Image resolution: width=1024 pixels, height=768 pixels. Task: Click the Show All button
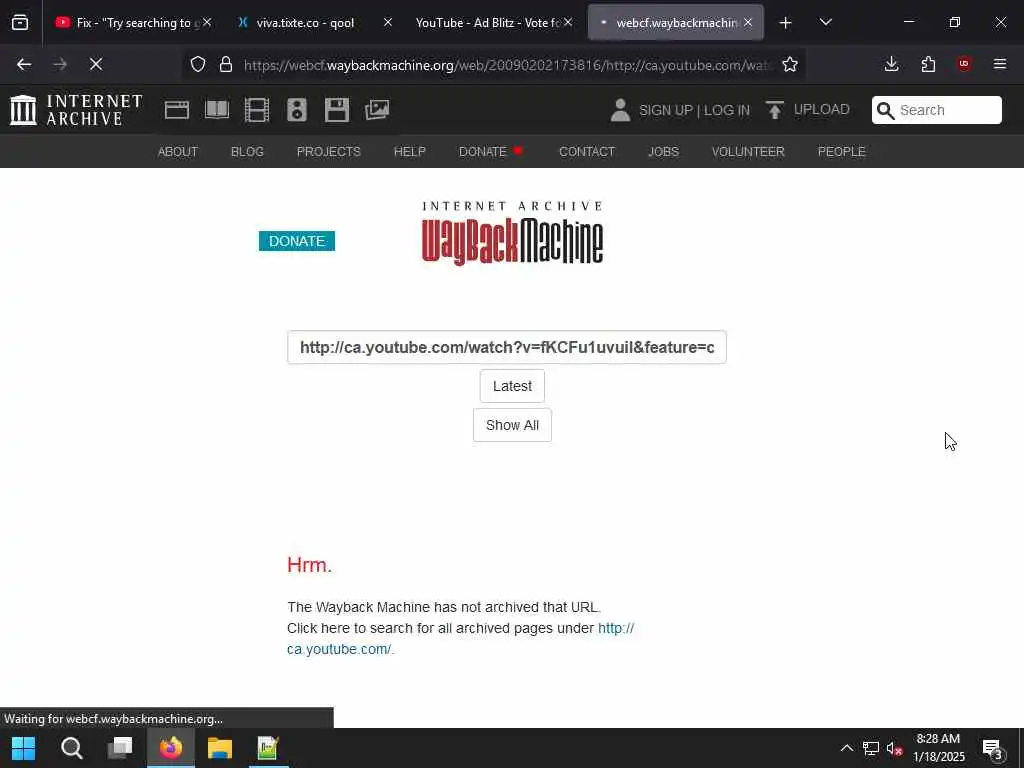[512, 425]
